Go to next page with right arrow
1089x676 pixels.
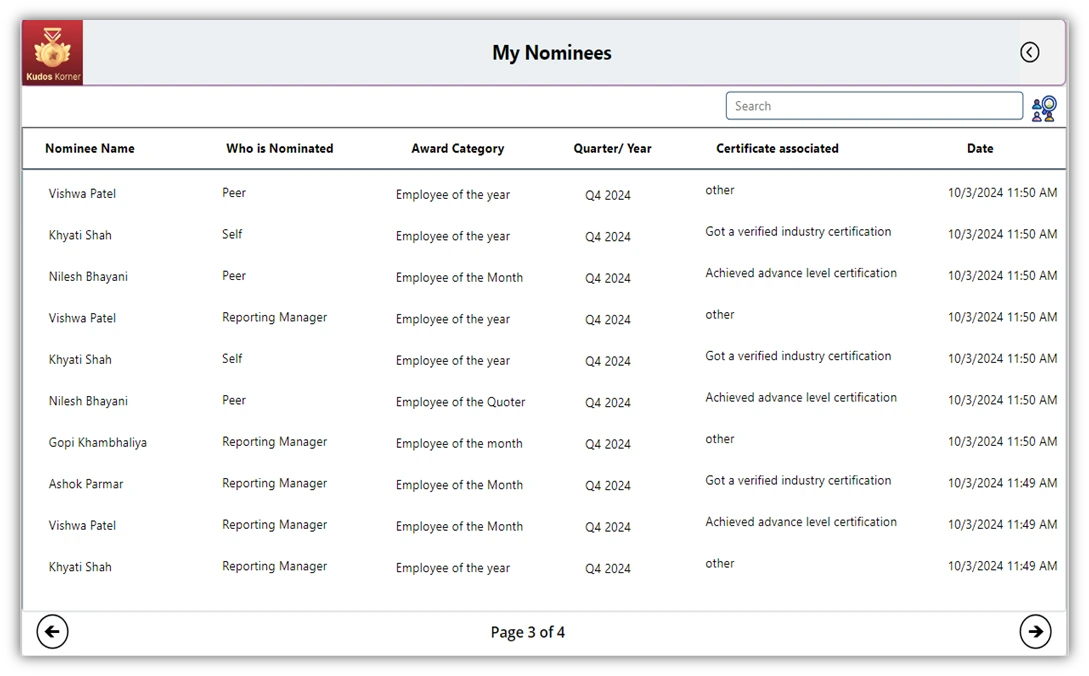pos(1035,631)
